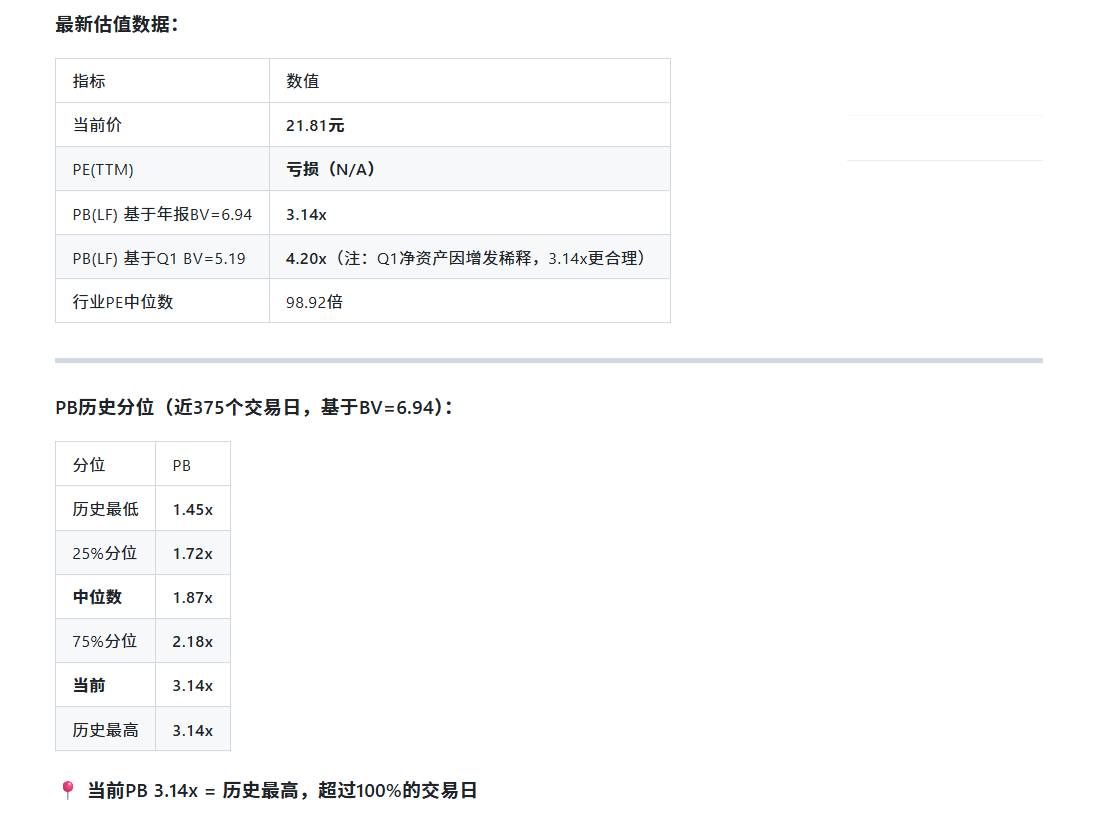Click the '分位' column header
Viewport: 1098px width, 824px height.
(89, 465)
